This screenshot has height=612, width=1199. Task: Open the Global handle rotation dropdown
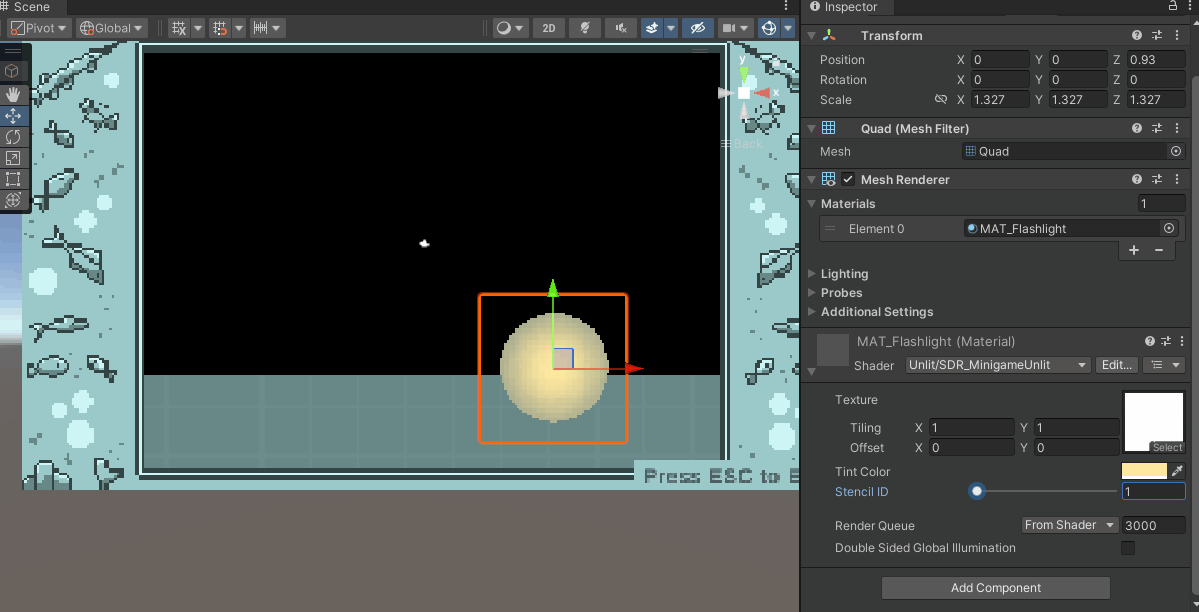pos(112,28)
